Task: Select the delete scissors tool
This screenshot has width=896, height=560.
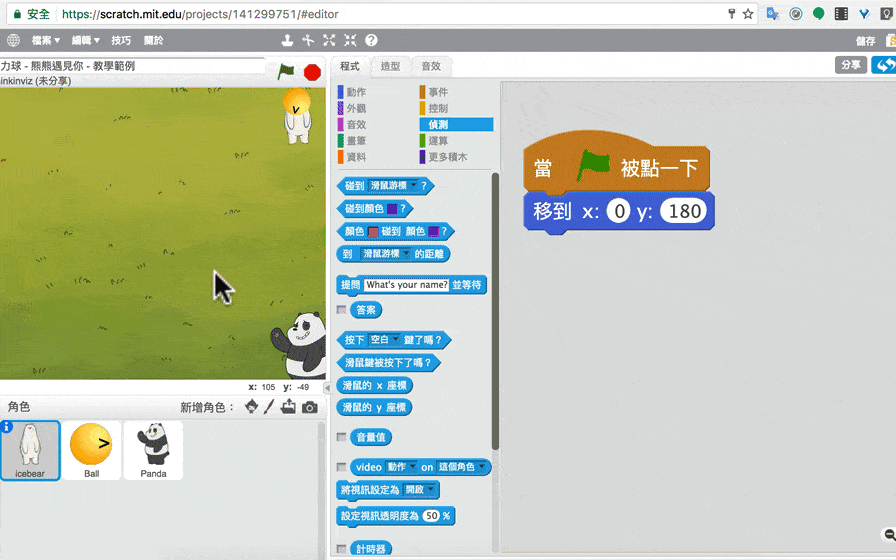Action: tap(309, 40)
